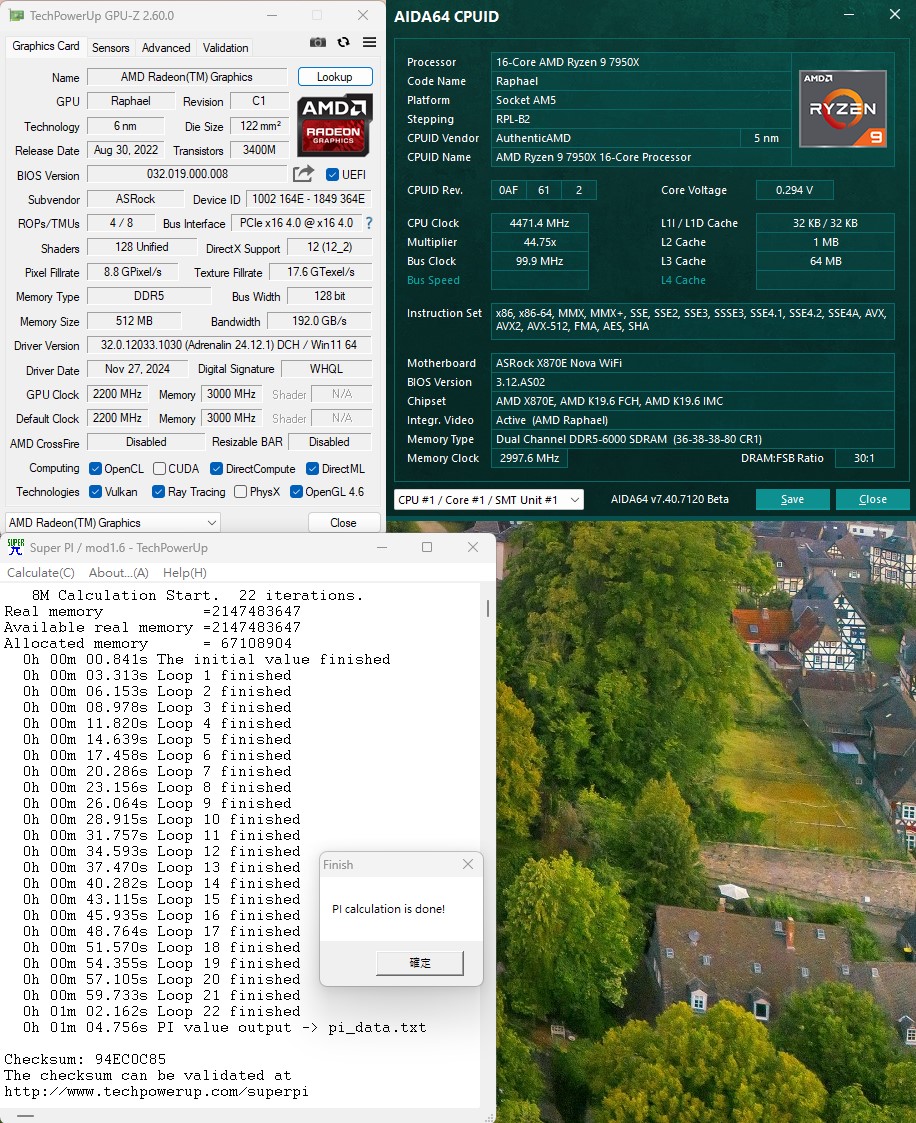
Task: Click the Ryzen 9 logo in AIDA64
Action: (x=843, y=109)
